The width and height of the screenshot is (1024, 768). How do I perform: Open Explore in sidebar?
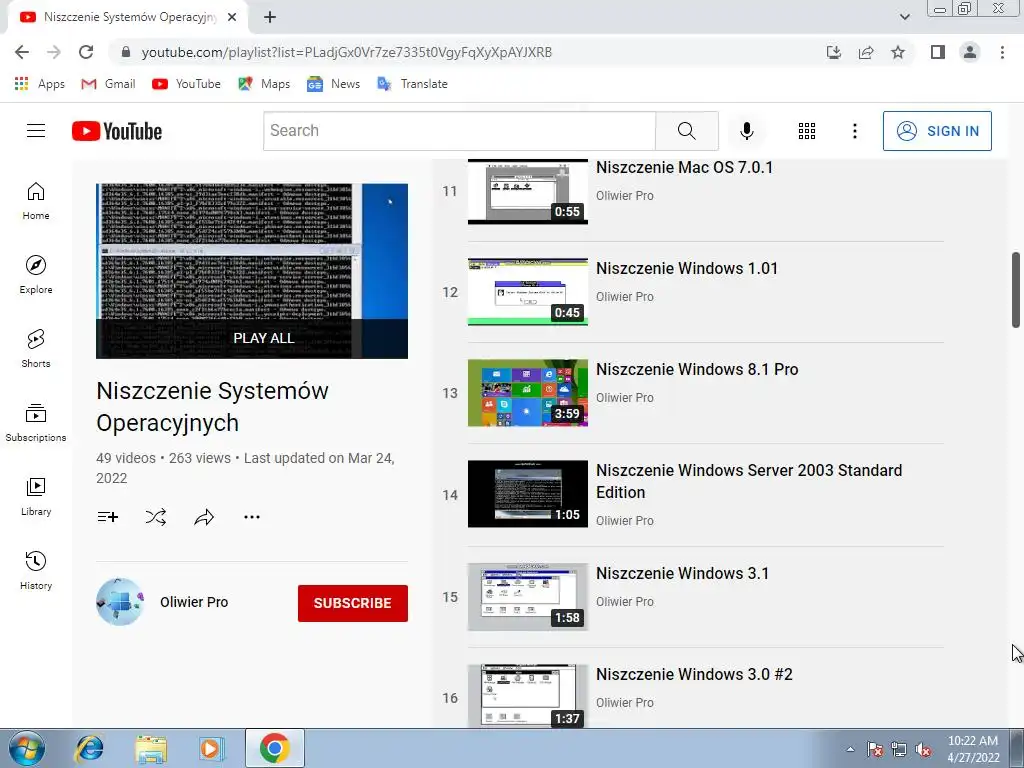click(x=36, y=274)
